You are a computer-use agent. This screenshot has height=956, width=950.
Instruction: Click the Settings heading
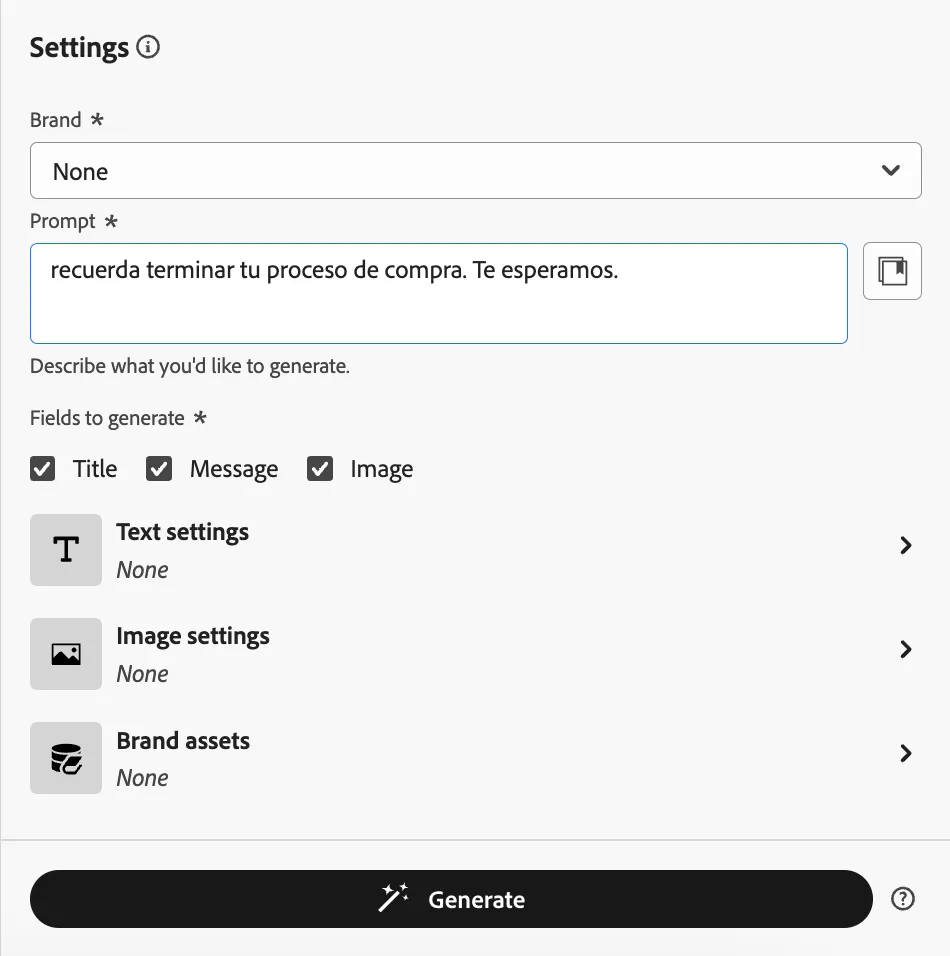[x=79, y=48]
